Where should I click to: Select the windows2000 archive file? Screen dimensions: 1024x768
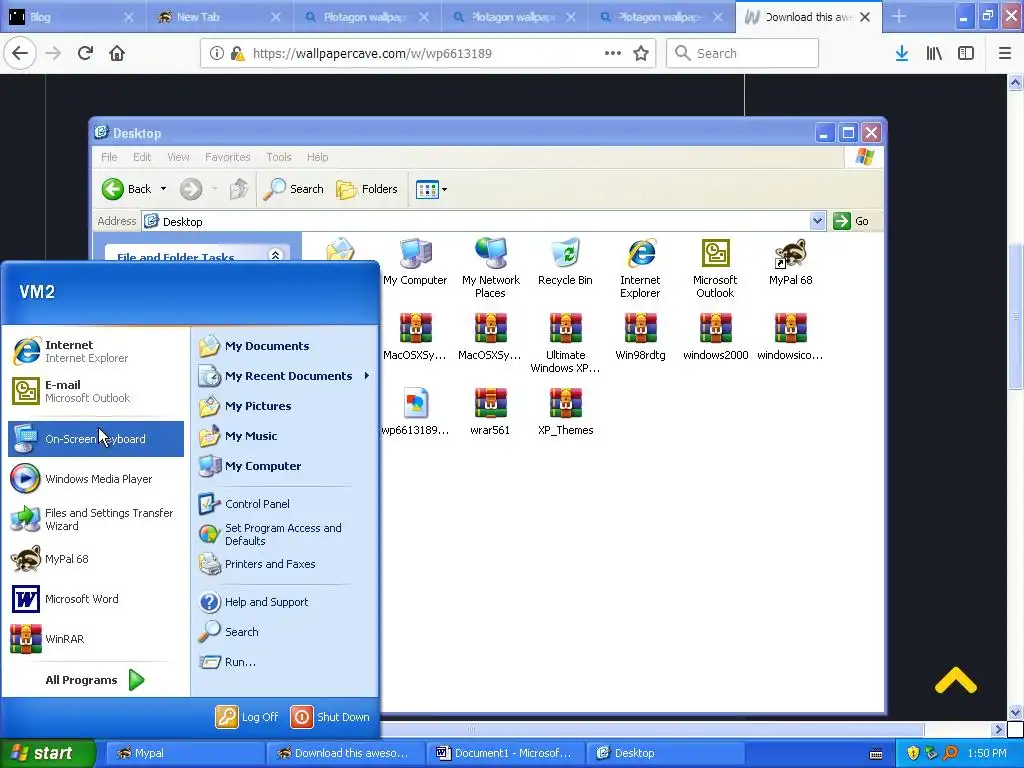715,337
